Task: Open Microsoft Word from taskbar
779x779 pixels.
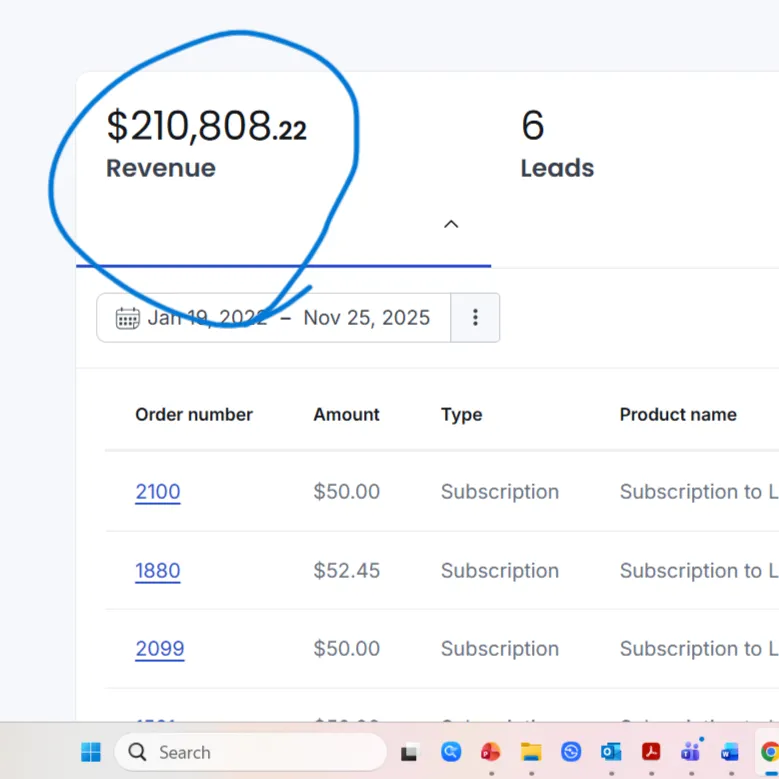Action: [x=730, y=752]
